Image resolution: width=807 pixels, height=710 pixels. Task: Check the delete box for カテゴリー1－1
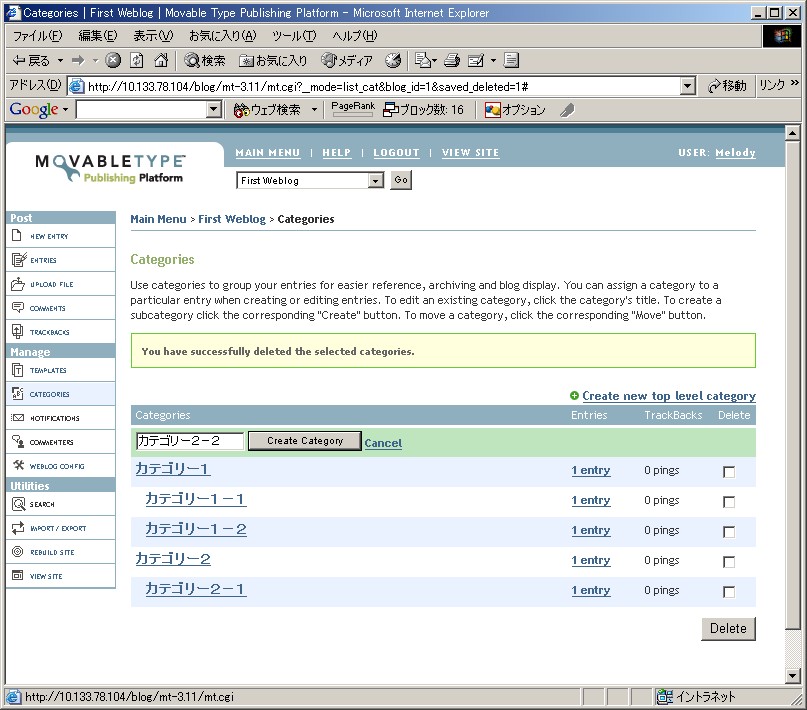coord(729,502)
